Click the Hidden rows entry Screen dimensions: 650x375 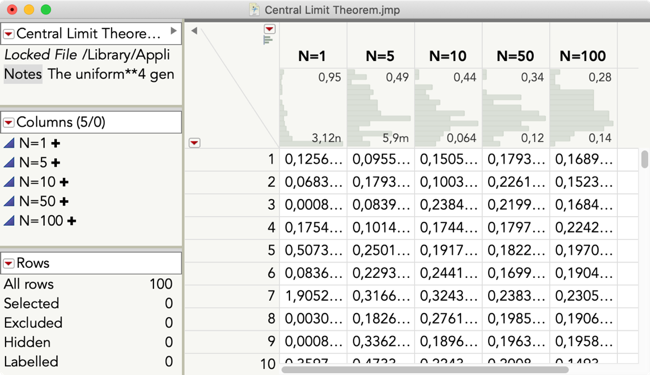pos(88,342)
